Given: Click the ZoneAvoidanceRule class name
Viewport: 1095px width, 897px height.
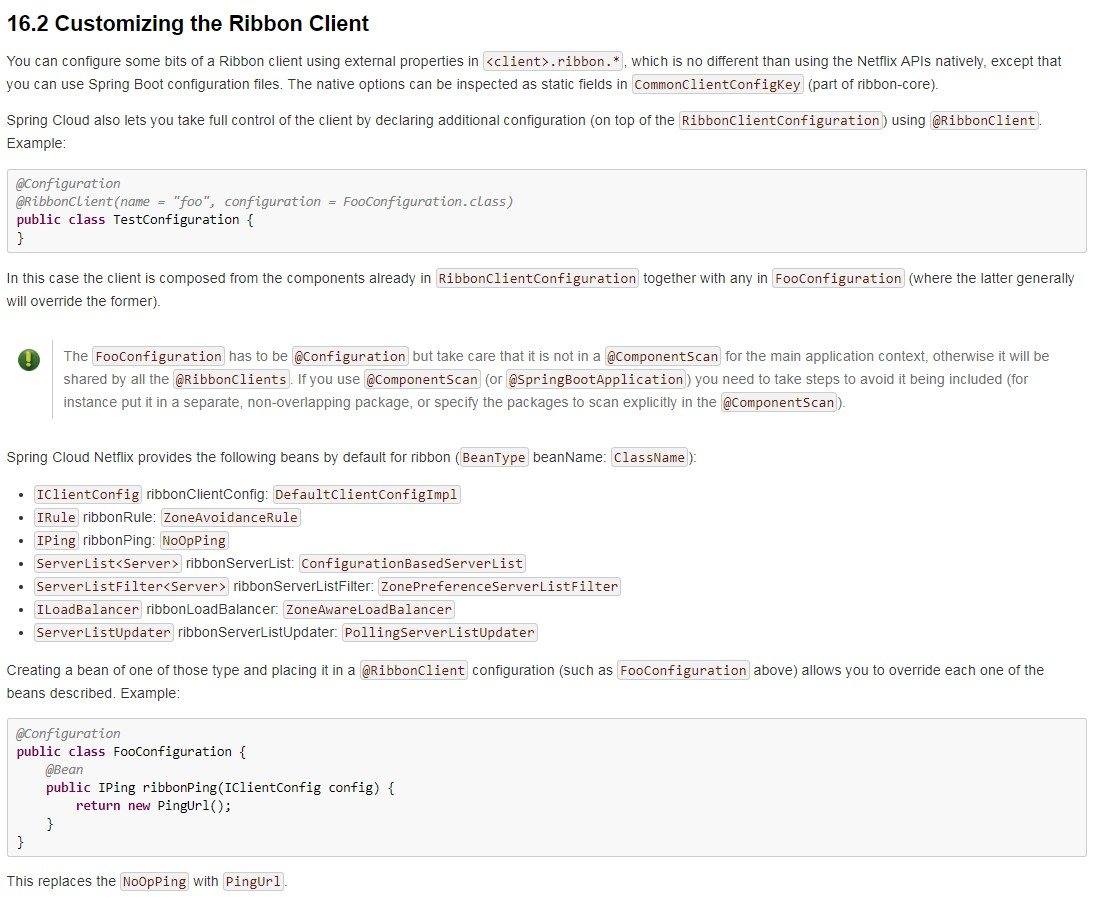Looking at the screenshot, I should [231, 518].
